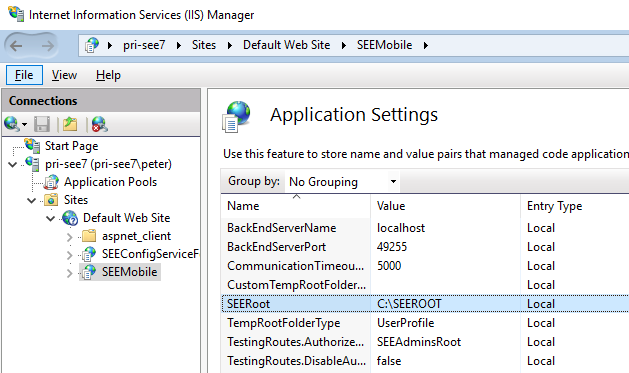Open the arrow after SEEMobile breadcrumb
The height and width of the screenshot is (373, 629).
pyautogui.click(x=426, y=45)
